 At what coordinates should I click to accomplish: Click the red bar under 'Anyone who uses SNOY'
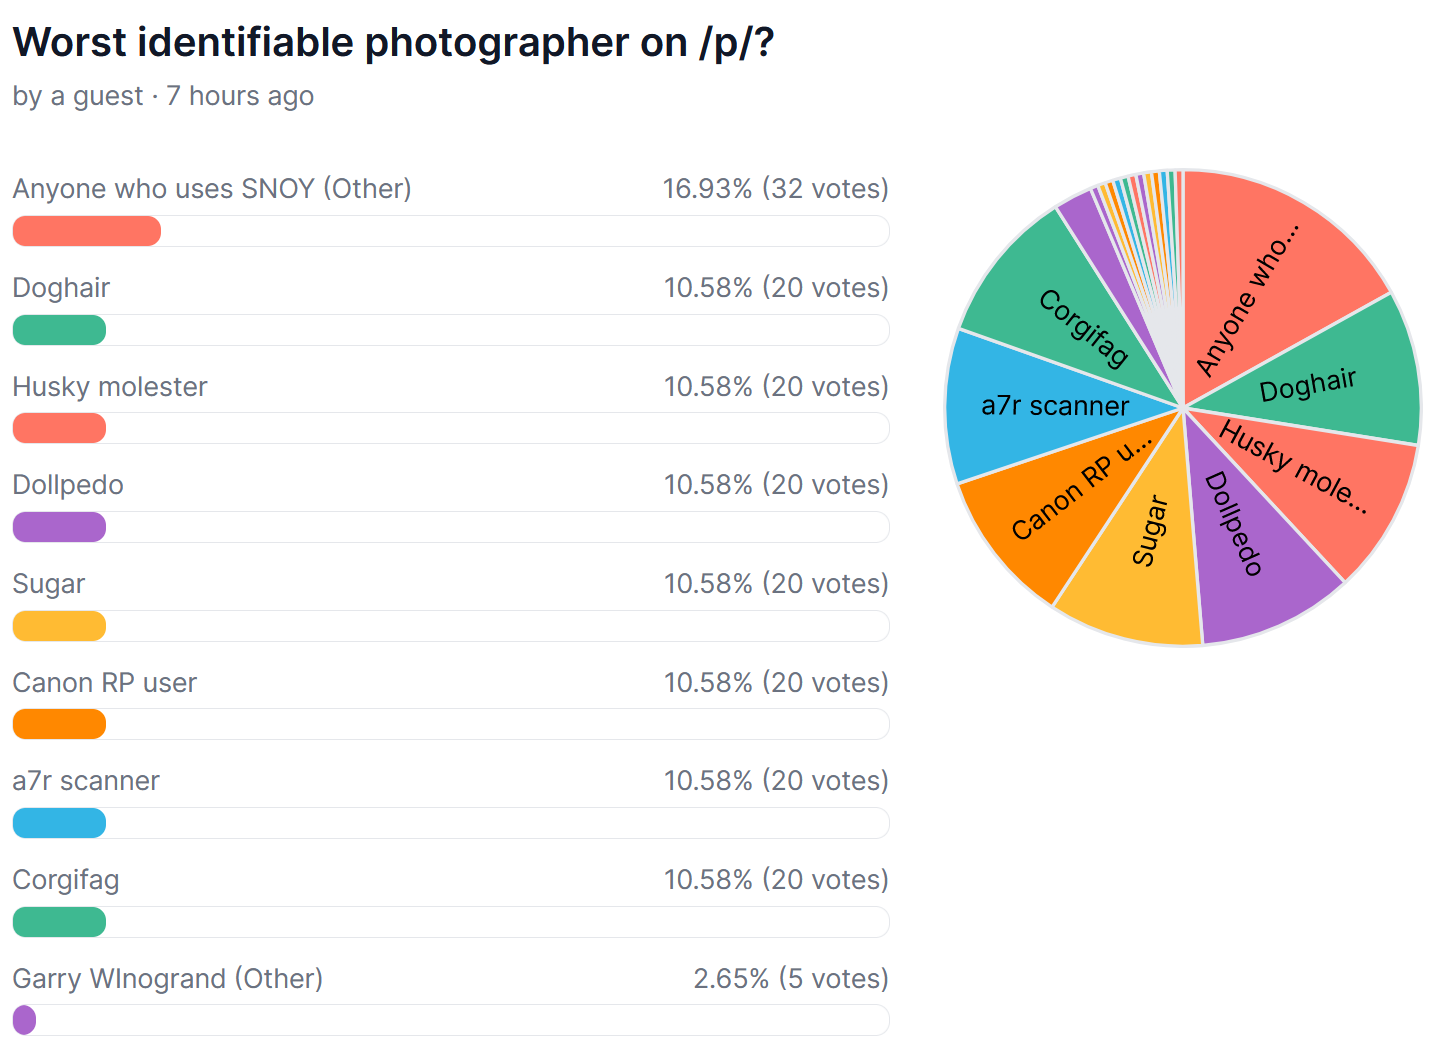87,231
